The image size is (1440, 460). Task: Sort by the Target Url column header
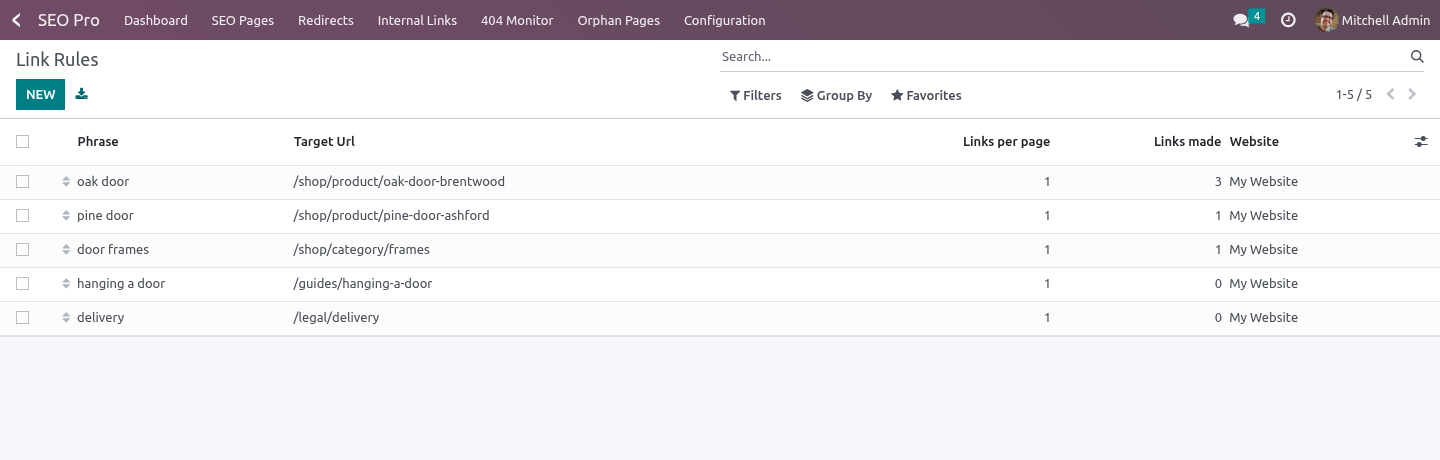(x=324, y=142)
